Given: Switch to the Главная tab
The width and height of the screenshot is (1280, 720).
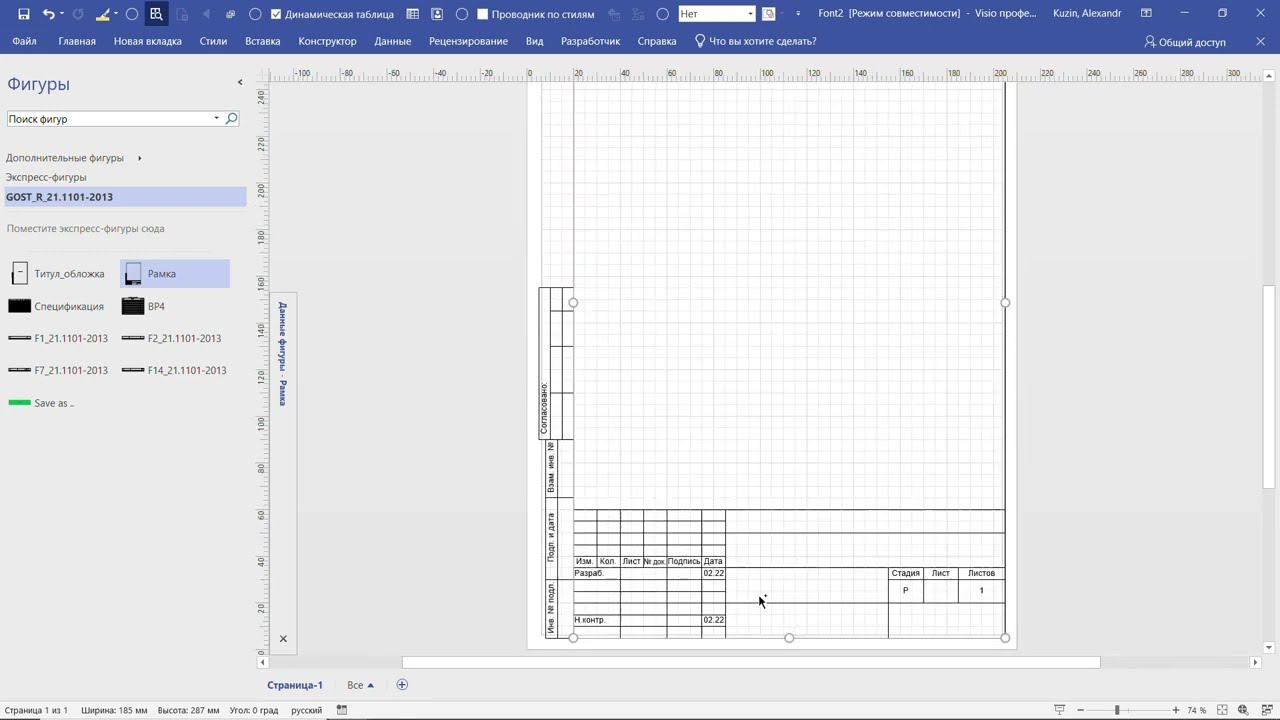Looking at the screenshot, I should click(x=77, y=41).
